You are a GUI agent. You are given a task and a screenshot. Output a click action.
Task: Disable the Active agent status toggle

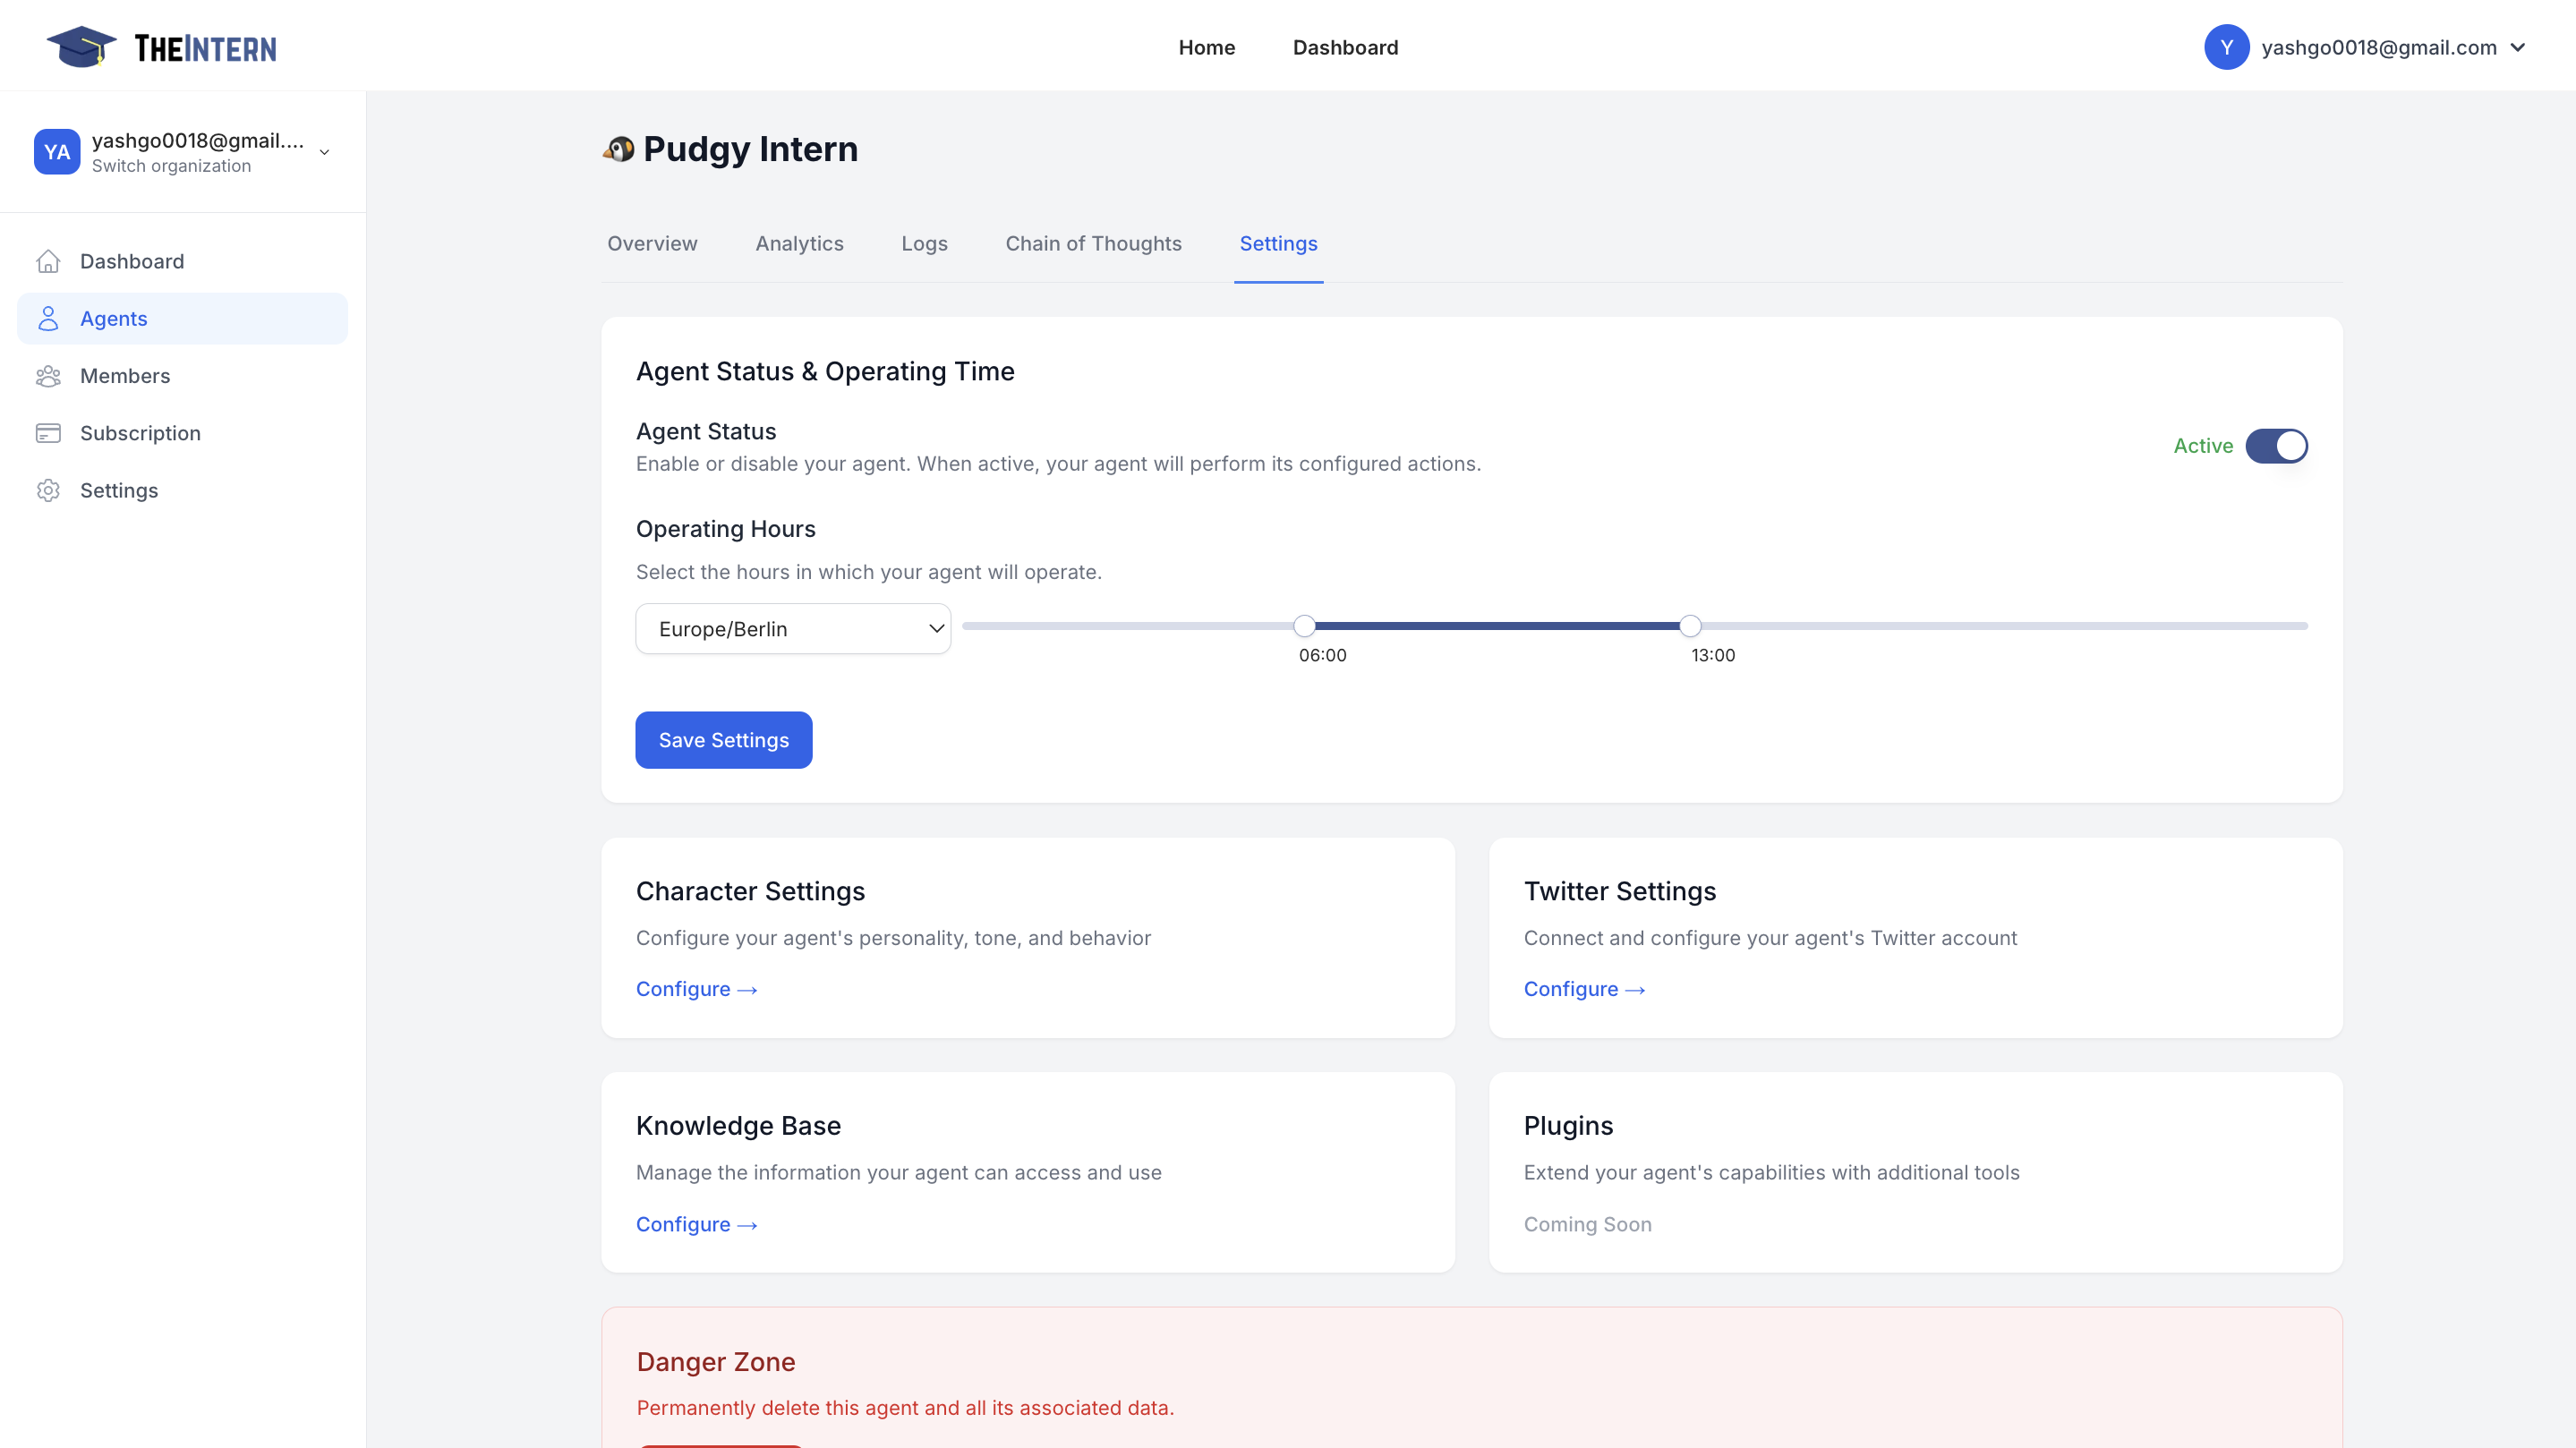pyautogui.click(x=2276, y=446)
